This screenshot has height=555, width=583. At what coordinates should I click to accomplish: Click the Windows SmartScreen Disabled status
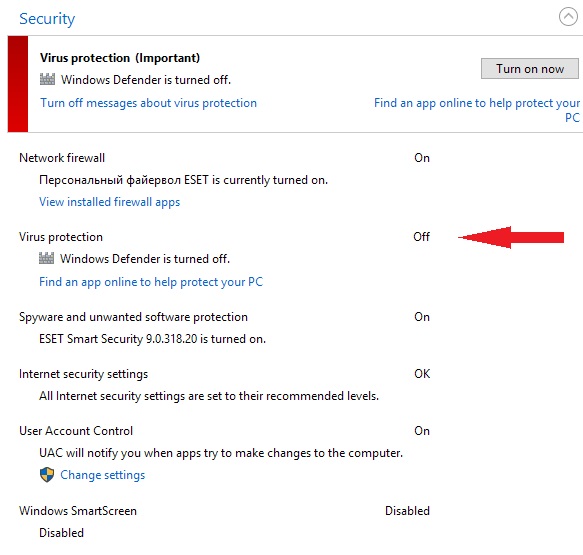coord(408,511)
